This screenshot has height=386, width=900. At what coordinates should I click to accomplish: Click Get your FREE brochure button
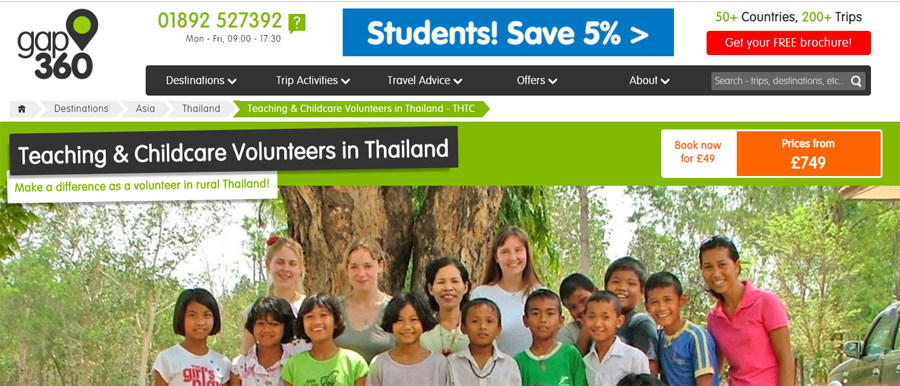click(788, 43)
